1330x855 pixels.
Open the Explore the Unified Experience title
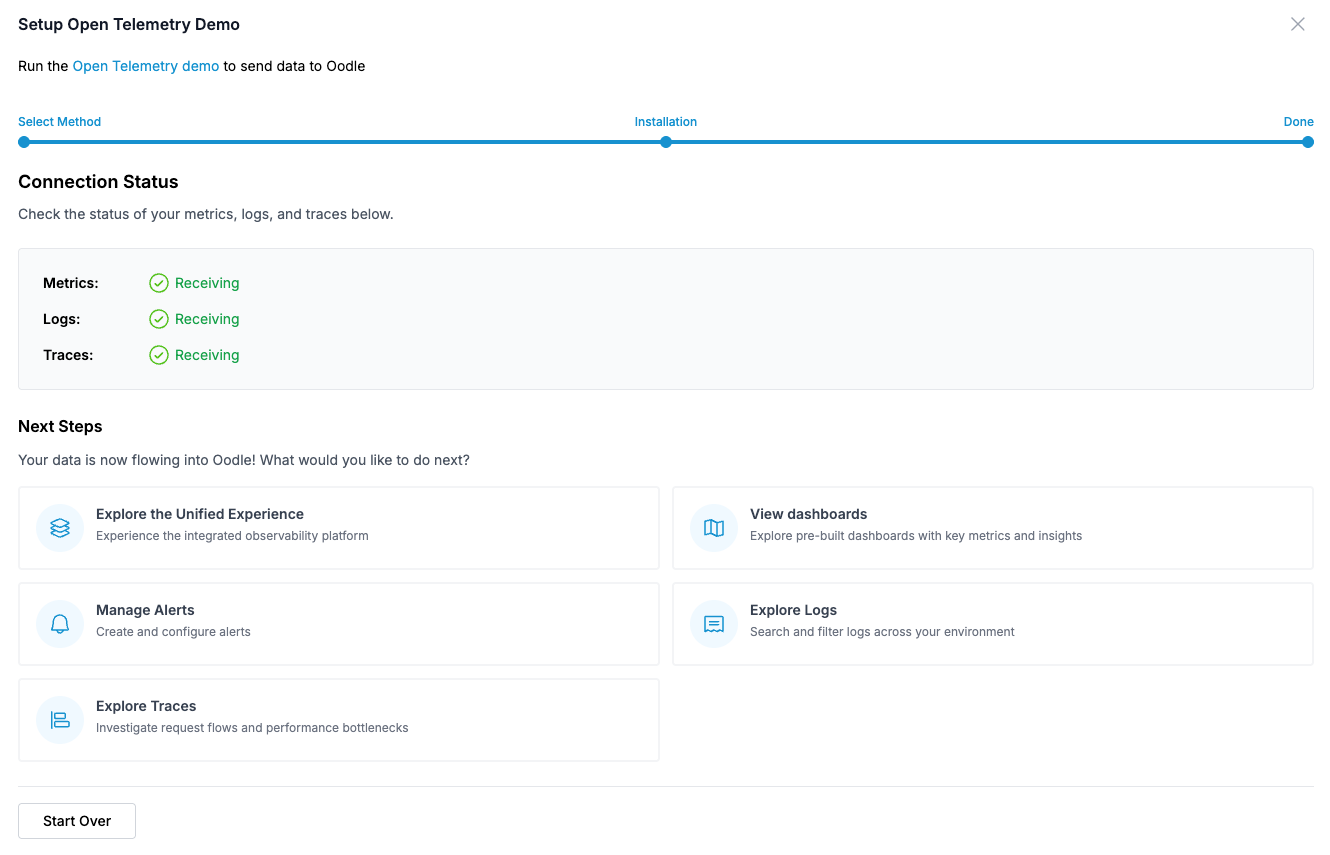(200, 514)
